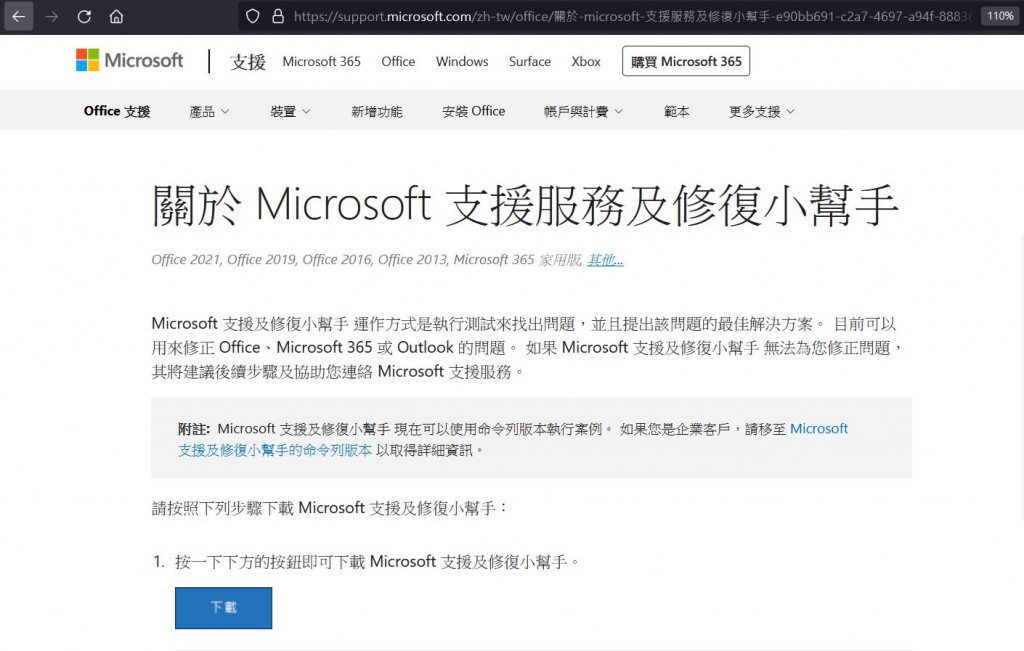The height and width of the screenshot is (651, 1024).
Task: Open Surface in top navigation
Action: click(x=530, y=61)
